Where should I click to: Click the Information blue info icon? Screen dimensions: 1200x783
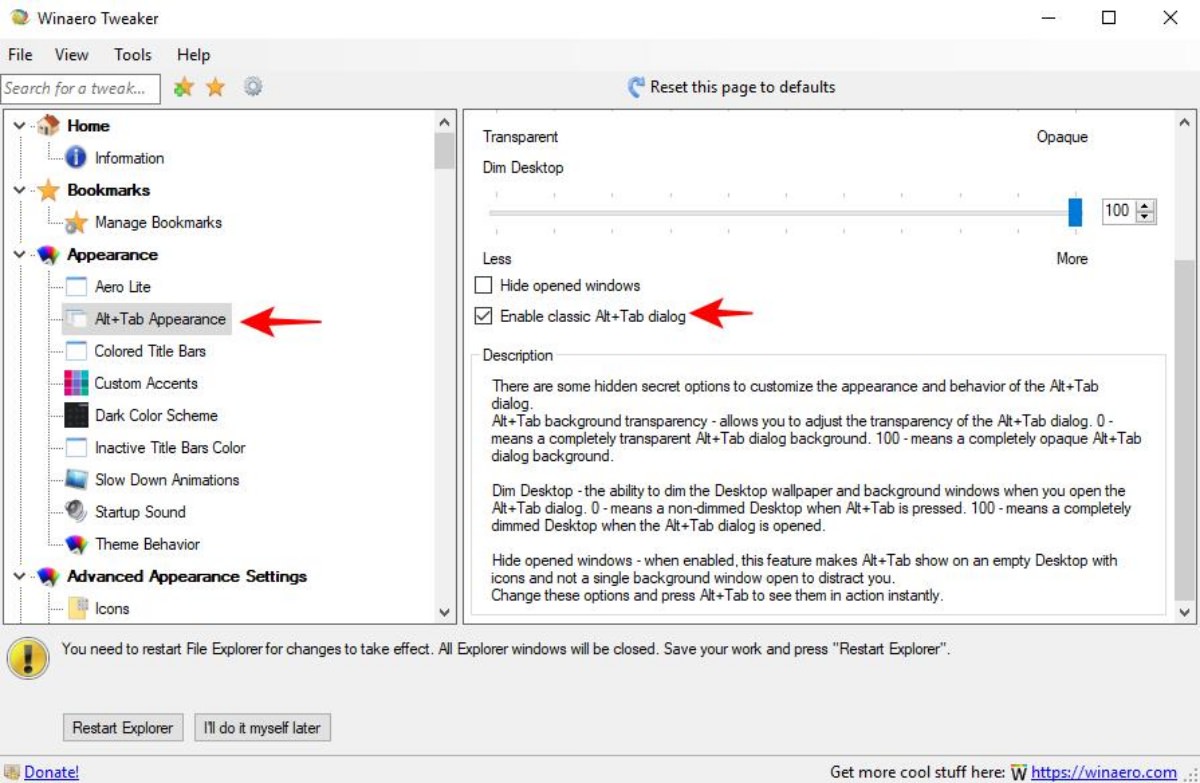point(76,158)
